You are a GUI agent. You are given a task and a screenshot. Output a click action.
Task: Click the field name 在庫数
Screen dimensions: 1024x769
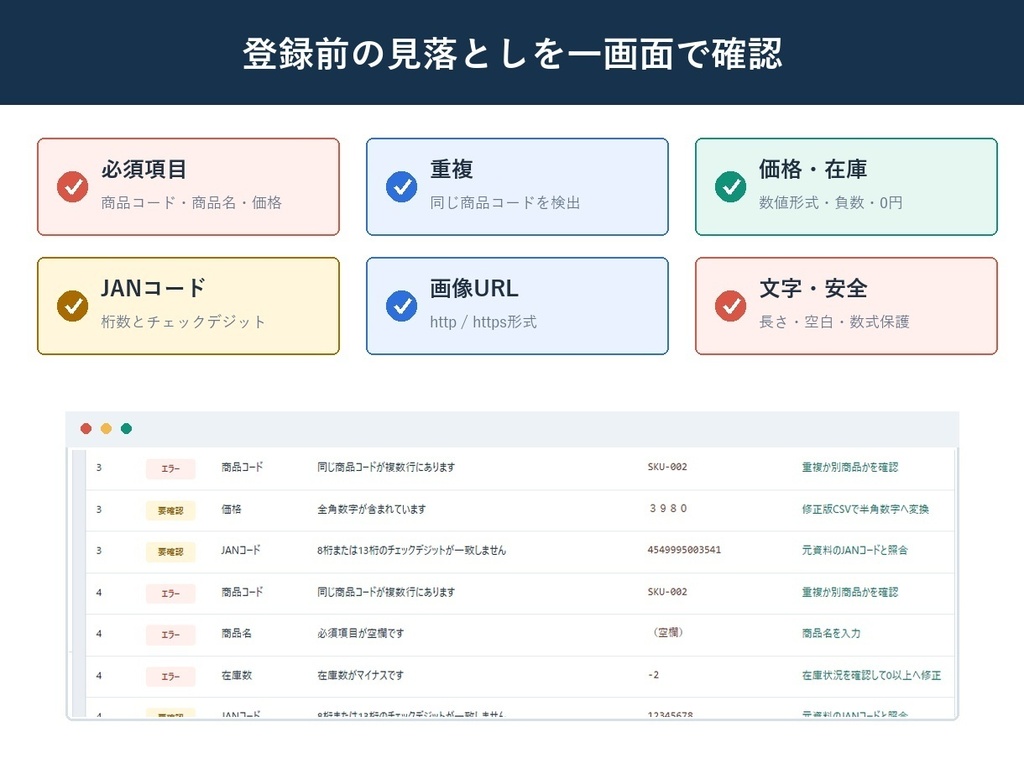[236, 676]
